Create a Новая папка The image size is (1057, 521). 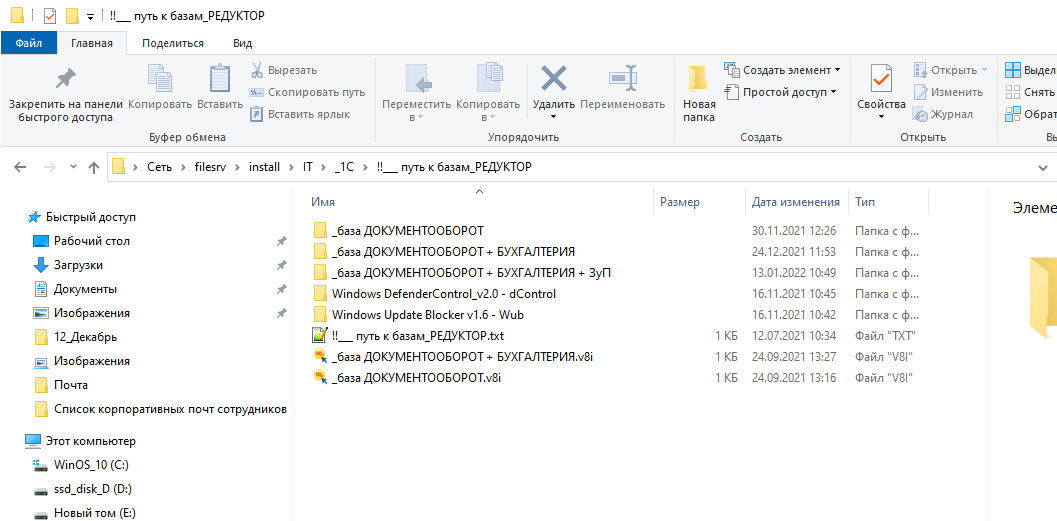(699, 93)
